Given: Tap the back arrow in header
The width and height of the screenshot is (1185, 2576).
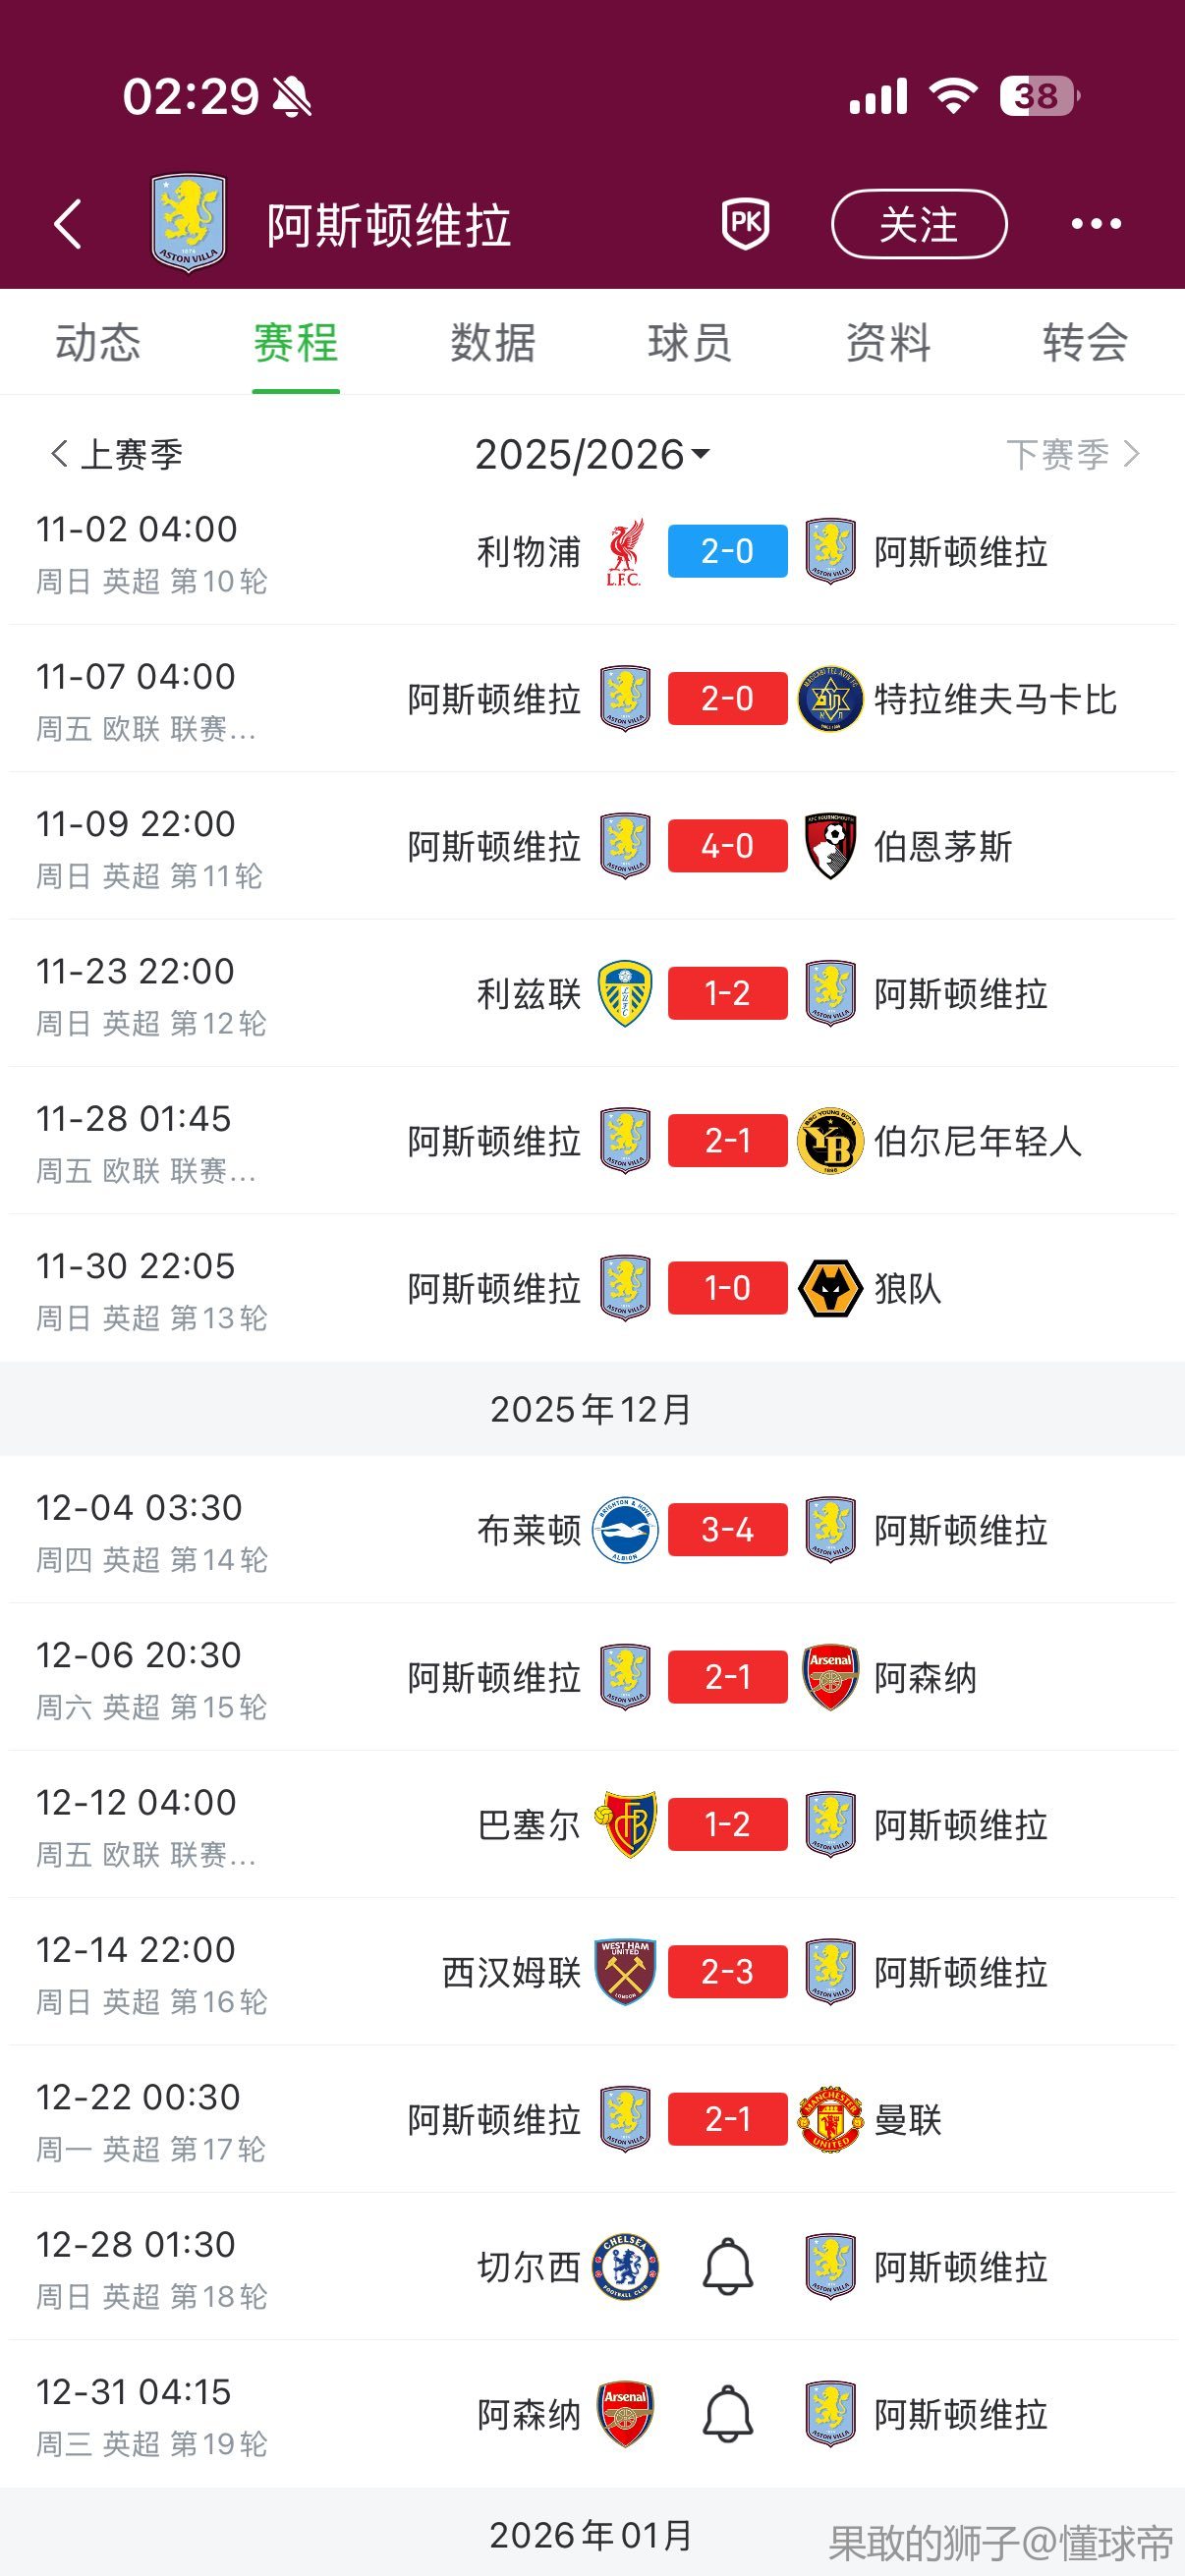Looking at the screenshot, I should point(68,223).
